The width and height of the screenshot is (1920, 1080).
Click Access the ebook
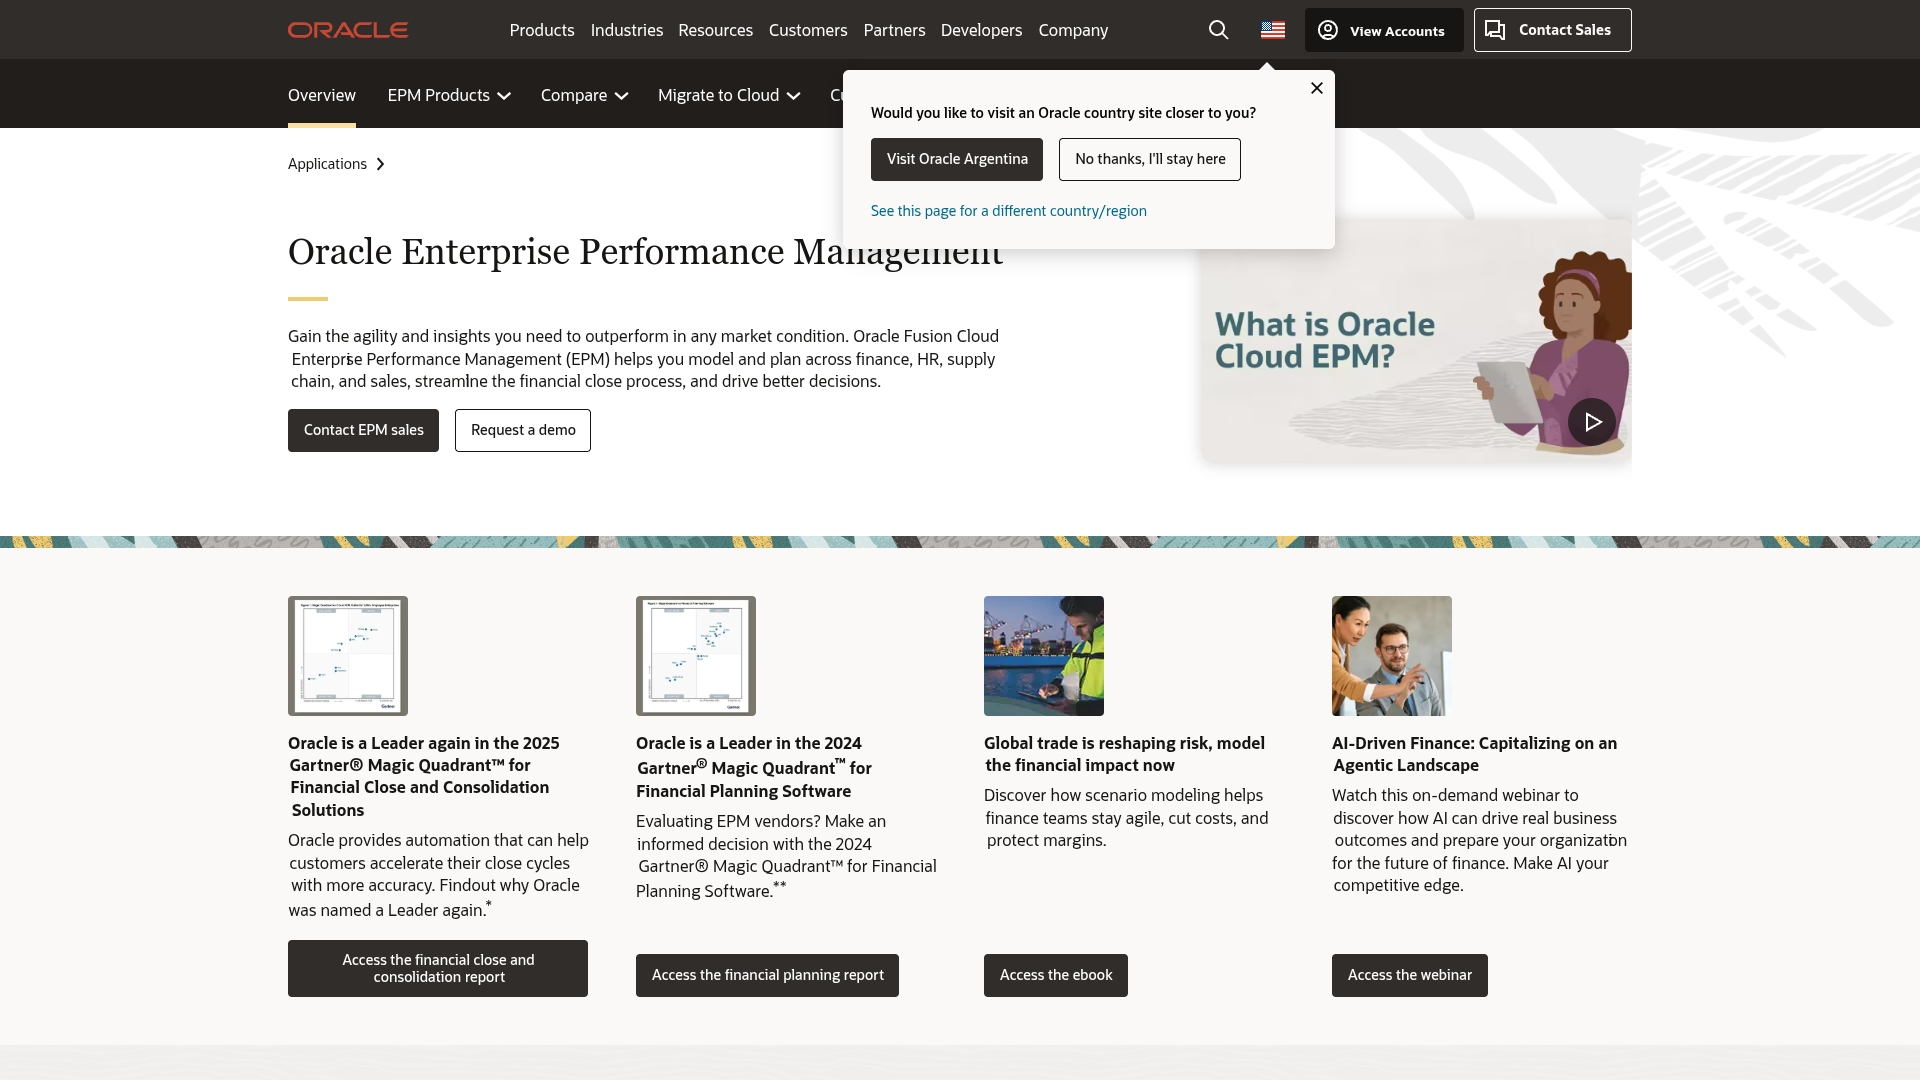[1056, 975]
